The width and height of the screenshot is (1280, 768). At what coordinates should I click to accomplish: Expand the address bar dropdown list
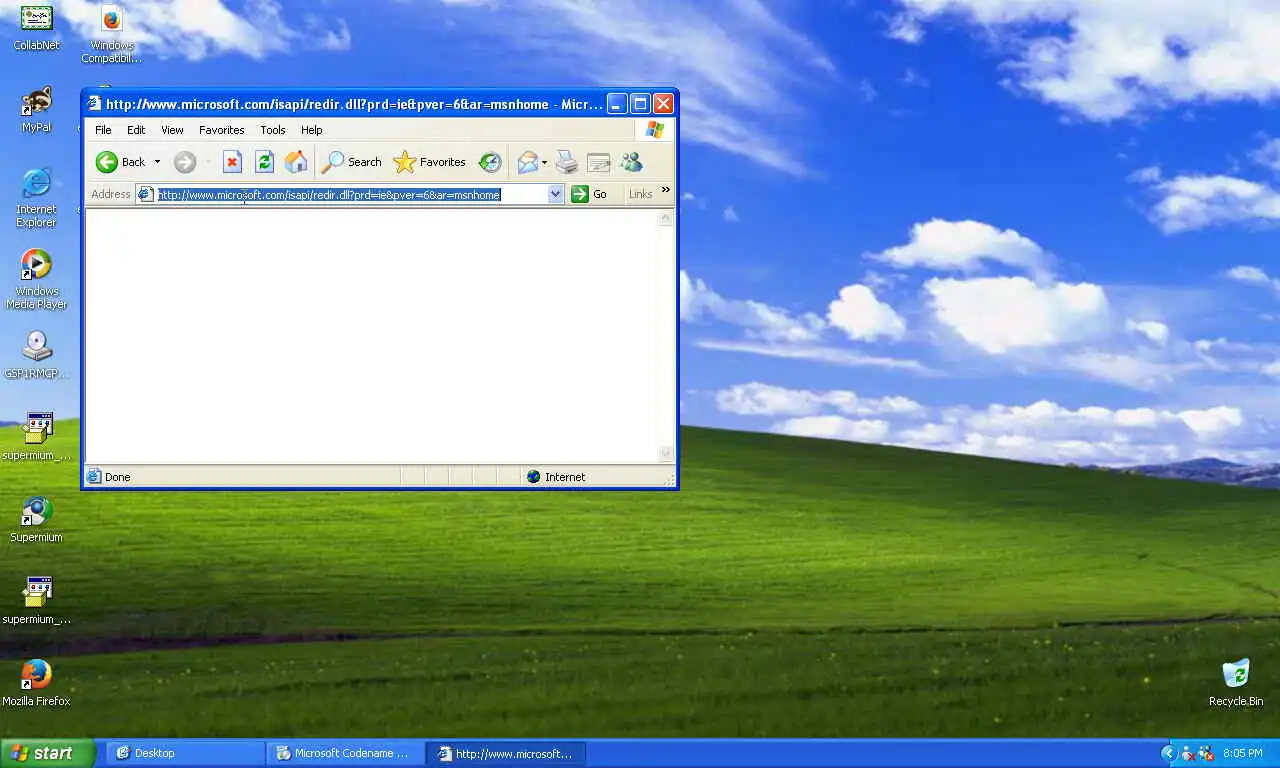coord(556,194)
